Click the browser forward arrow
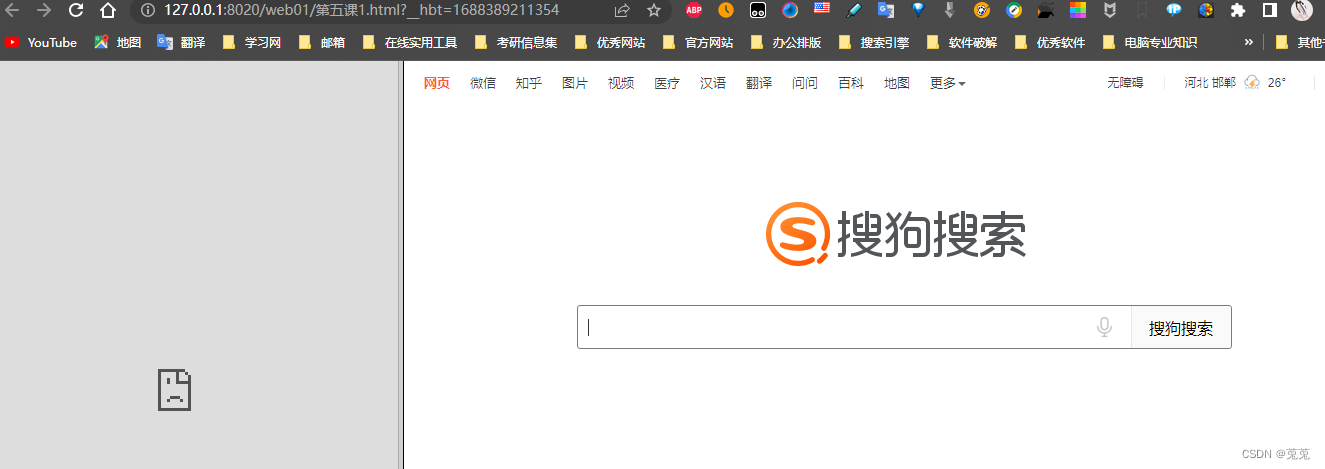This screenshot has width=1325, height=469. (43, 10)
